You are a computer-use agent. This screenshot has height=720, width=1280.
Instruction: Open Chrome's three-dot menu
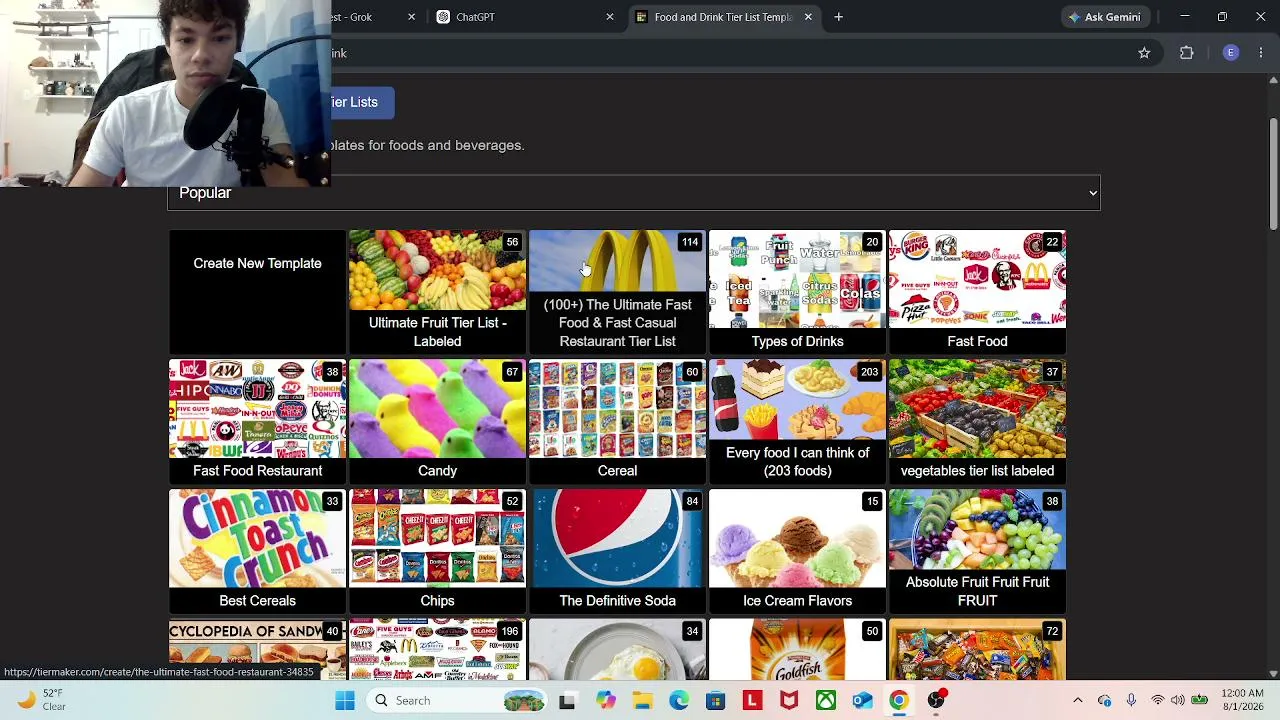click(x=1261, y=53)
